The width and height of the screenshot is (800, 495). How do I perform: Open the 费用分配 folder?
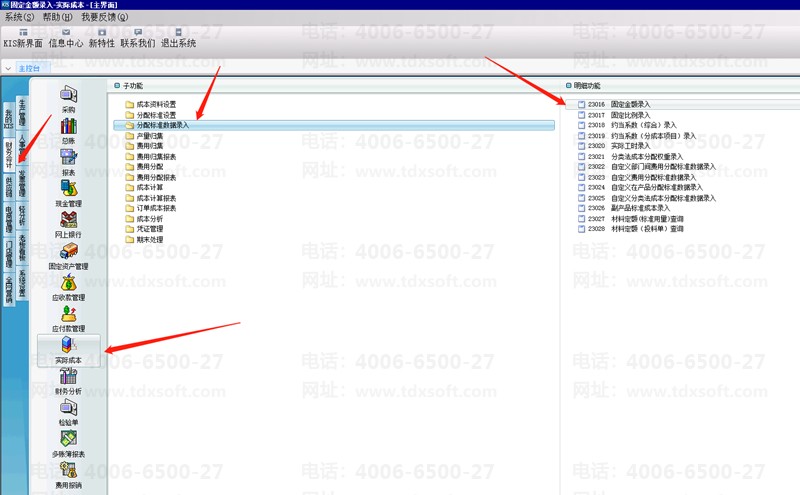coord(144,166)
